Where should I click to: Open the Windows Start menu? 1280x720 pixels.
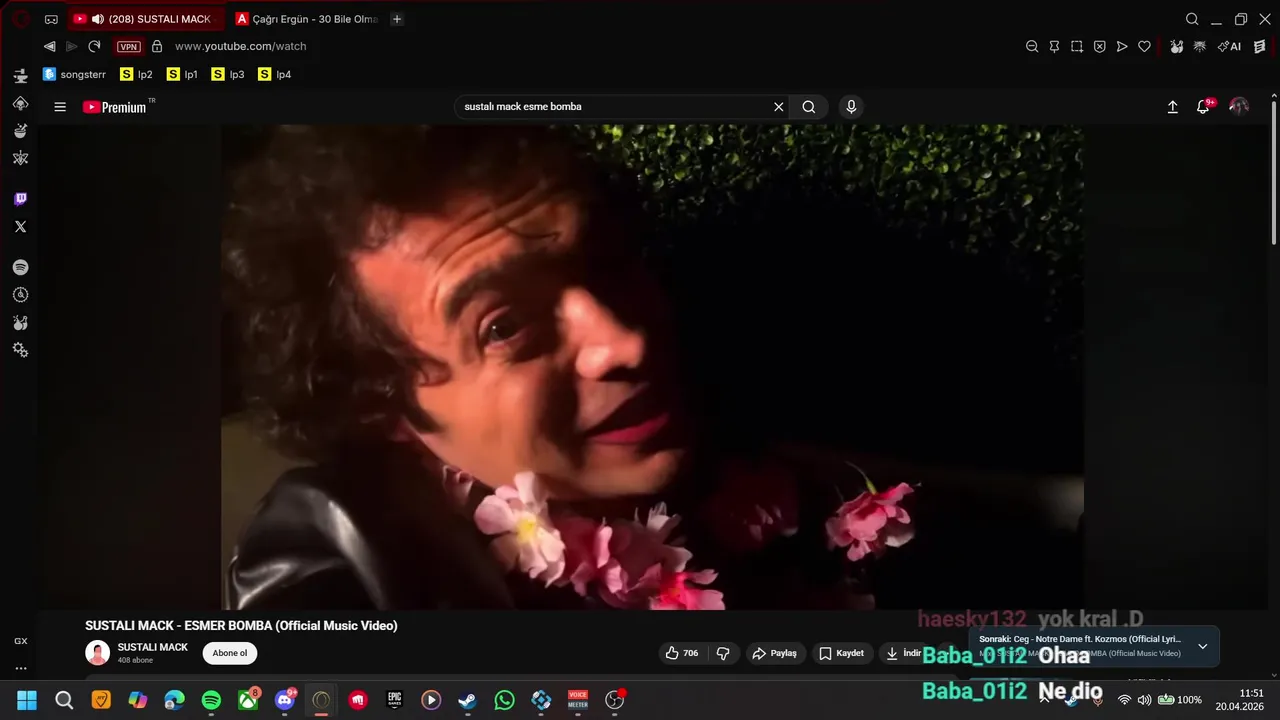click(x=27, y=700)
